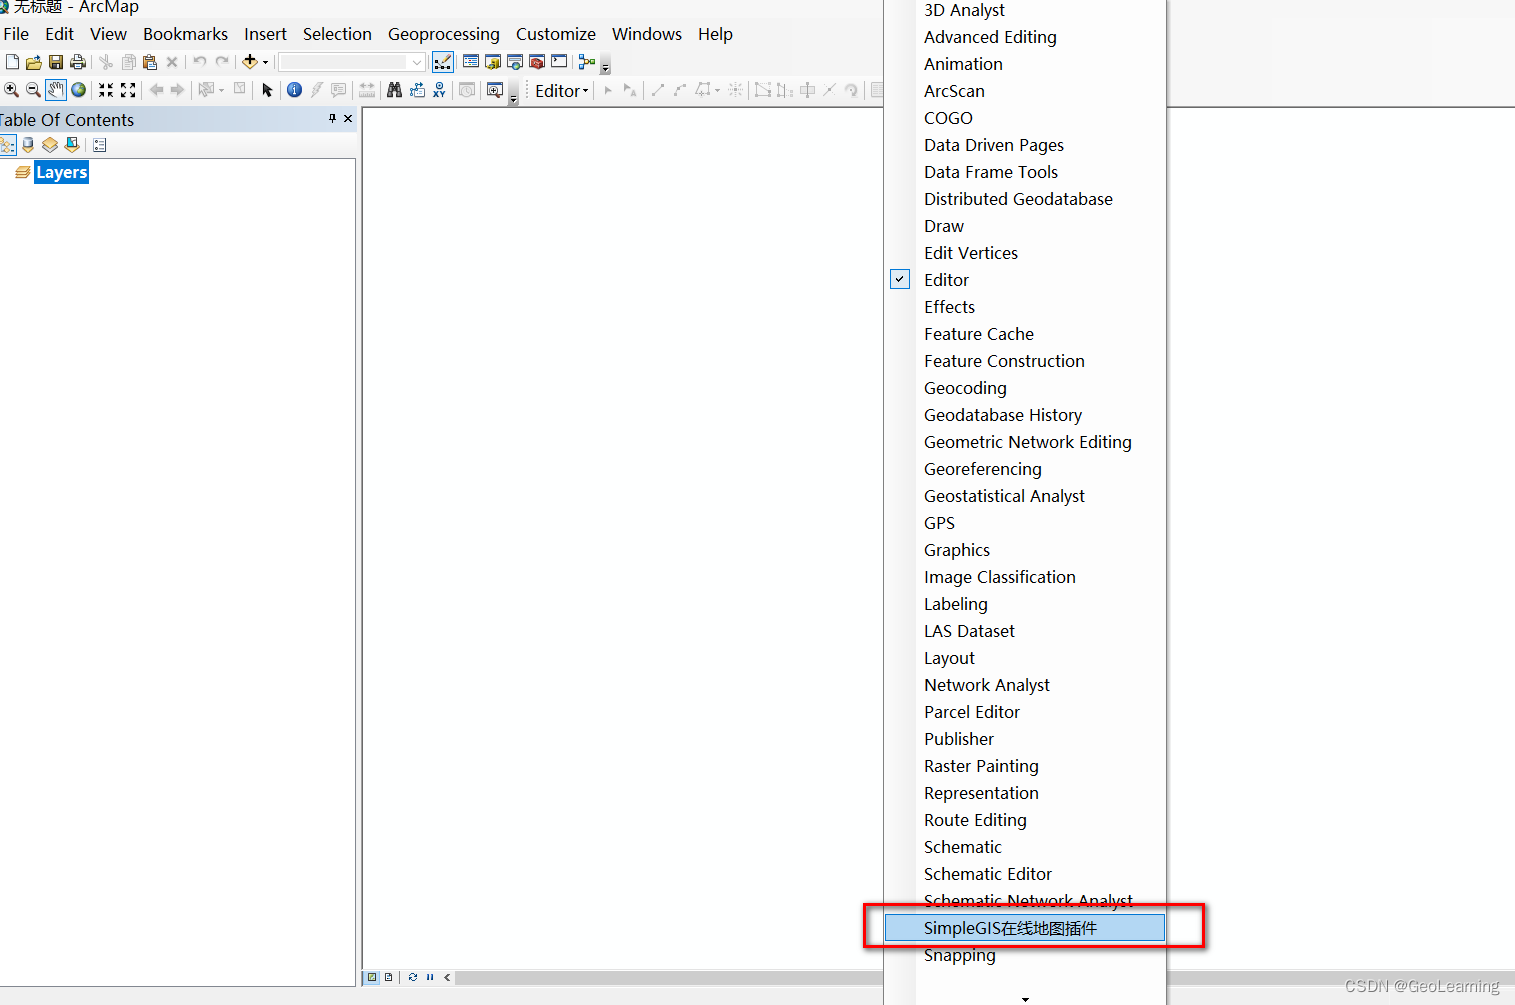Open the Bookmarks menu
The image size is (1515, 1005).
185,34
